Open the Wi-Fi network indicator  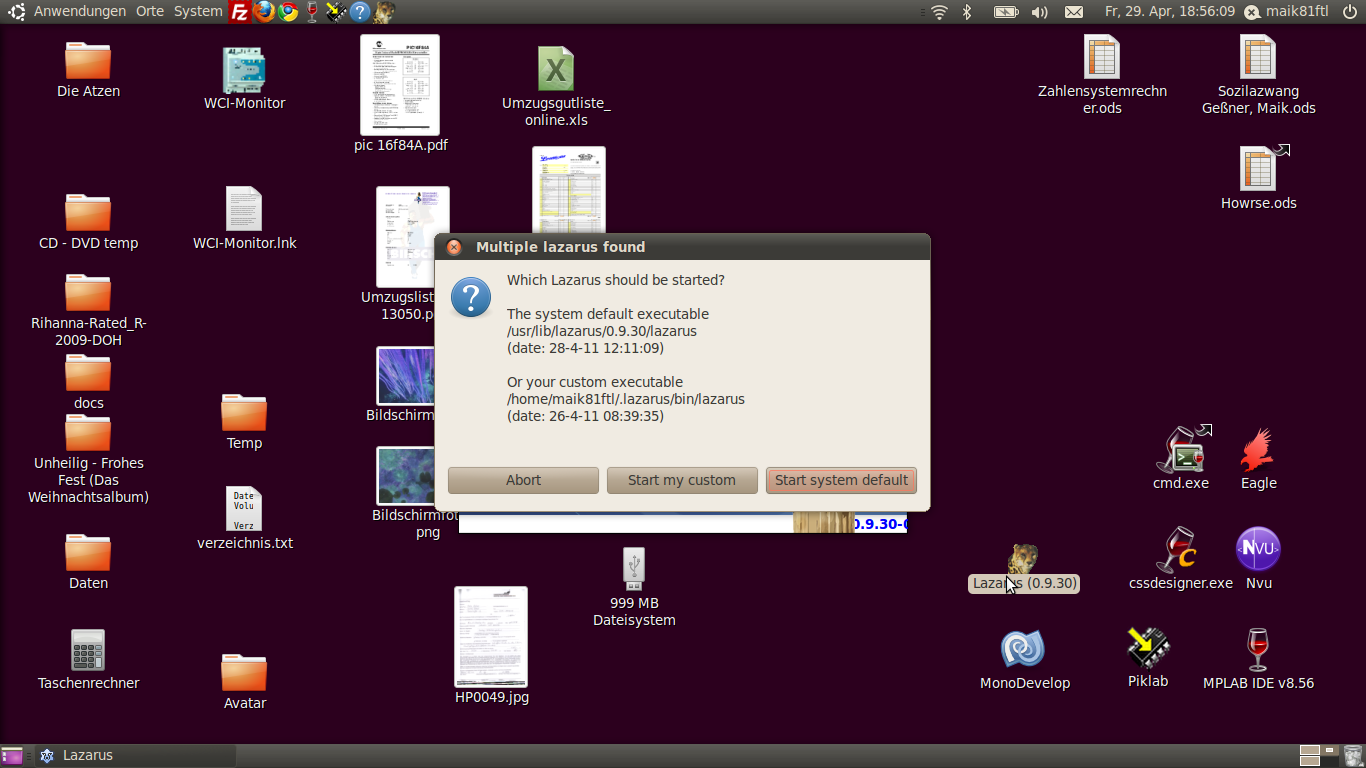(x=939, y=12)
